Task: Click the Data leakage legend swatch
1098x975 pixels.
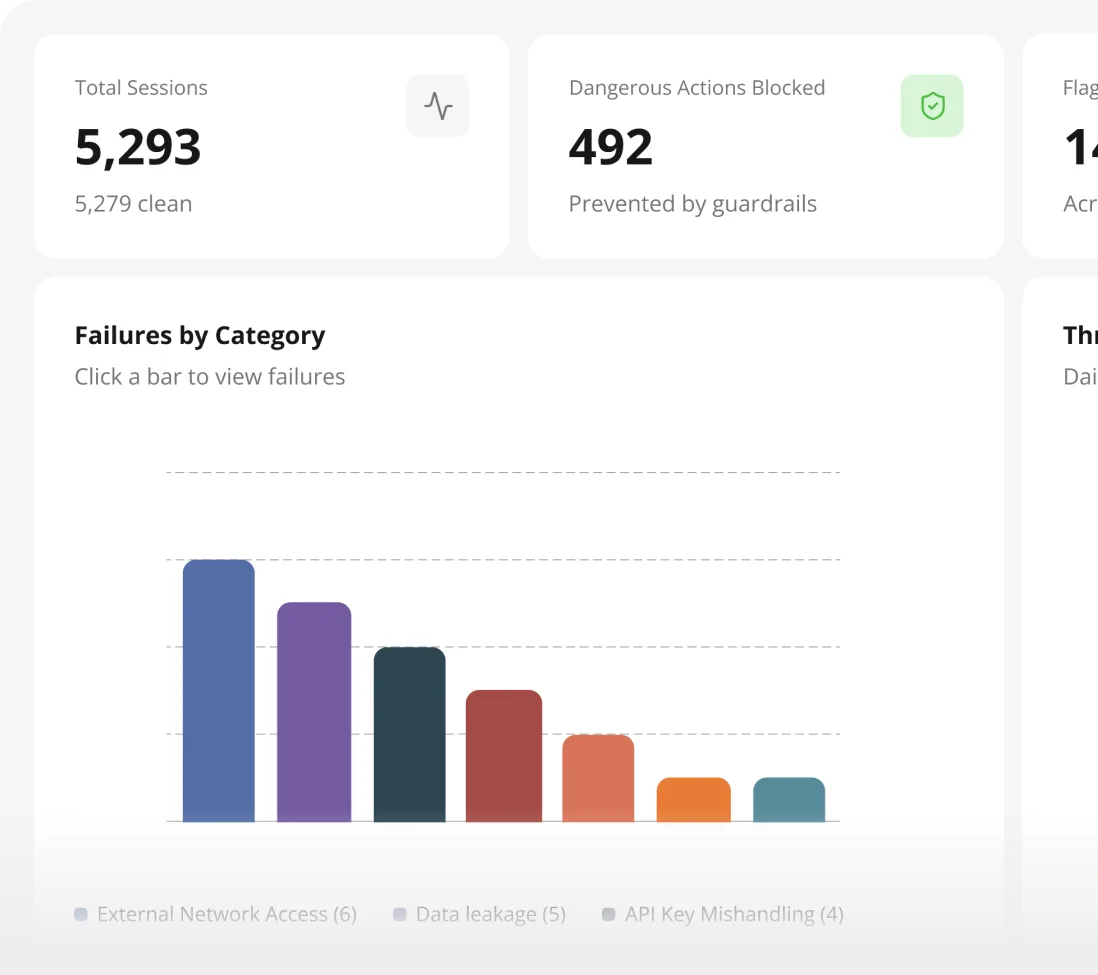Action: point(400,914)
